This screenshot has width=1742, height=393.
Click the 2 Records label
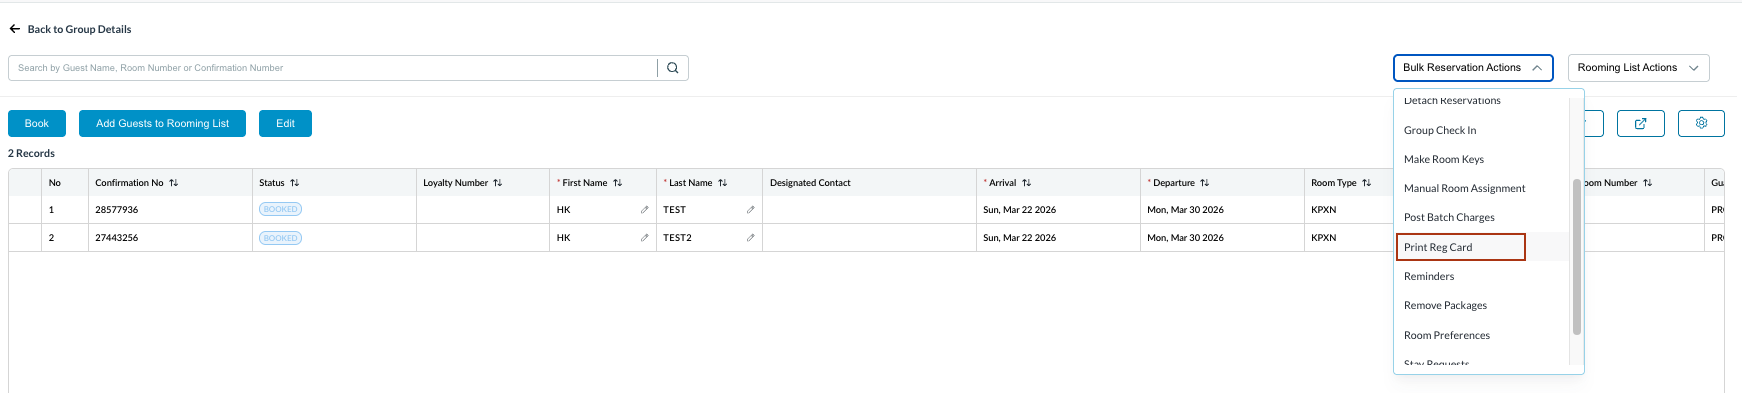pyautogui.click(x=31, y=154)
